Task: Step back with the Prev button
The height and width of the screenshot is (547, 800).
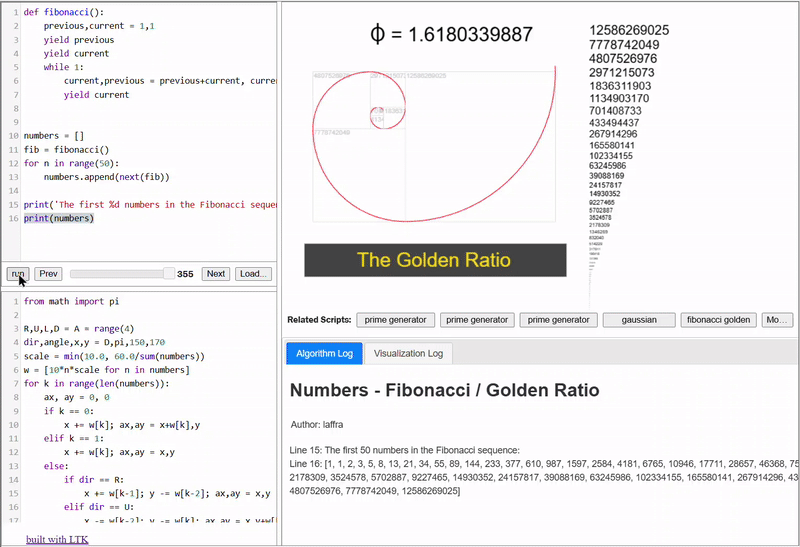Action: click(x=48, y=273)
